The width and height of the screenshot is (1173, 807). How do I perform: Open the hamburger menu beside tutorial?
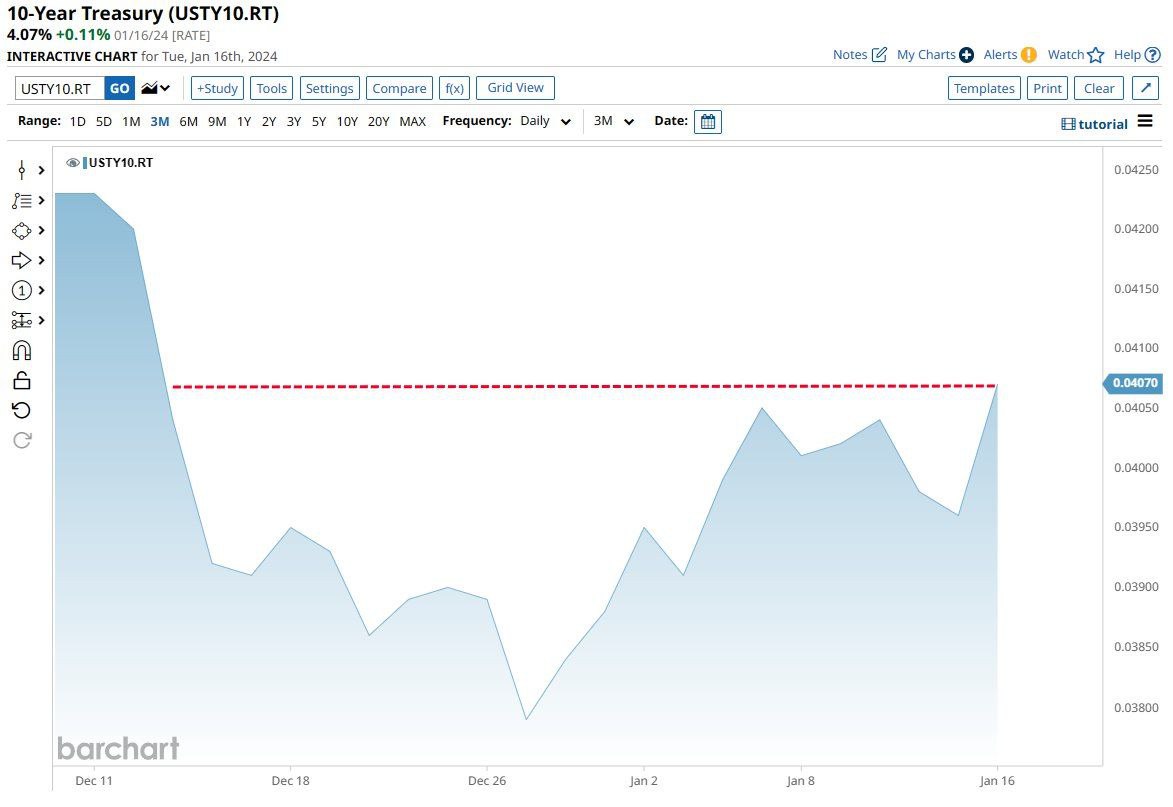coord(1145,122)
